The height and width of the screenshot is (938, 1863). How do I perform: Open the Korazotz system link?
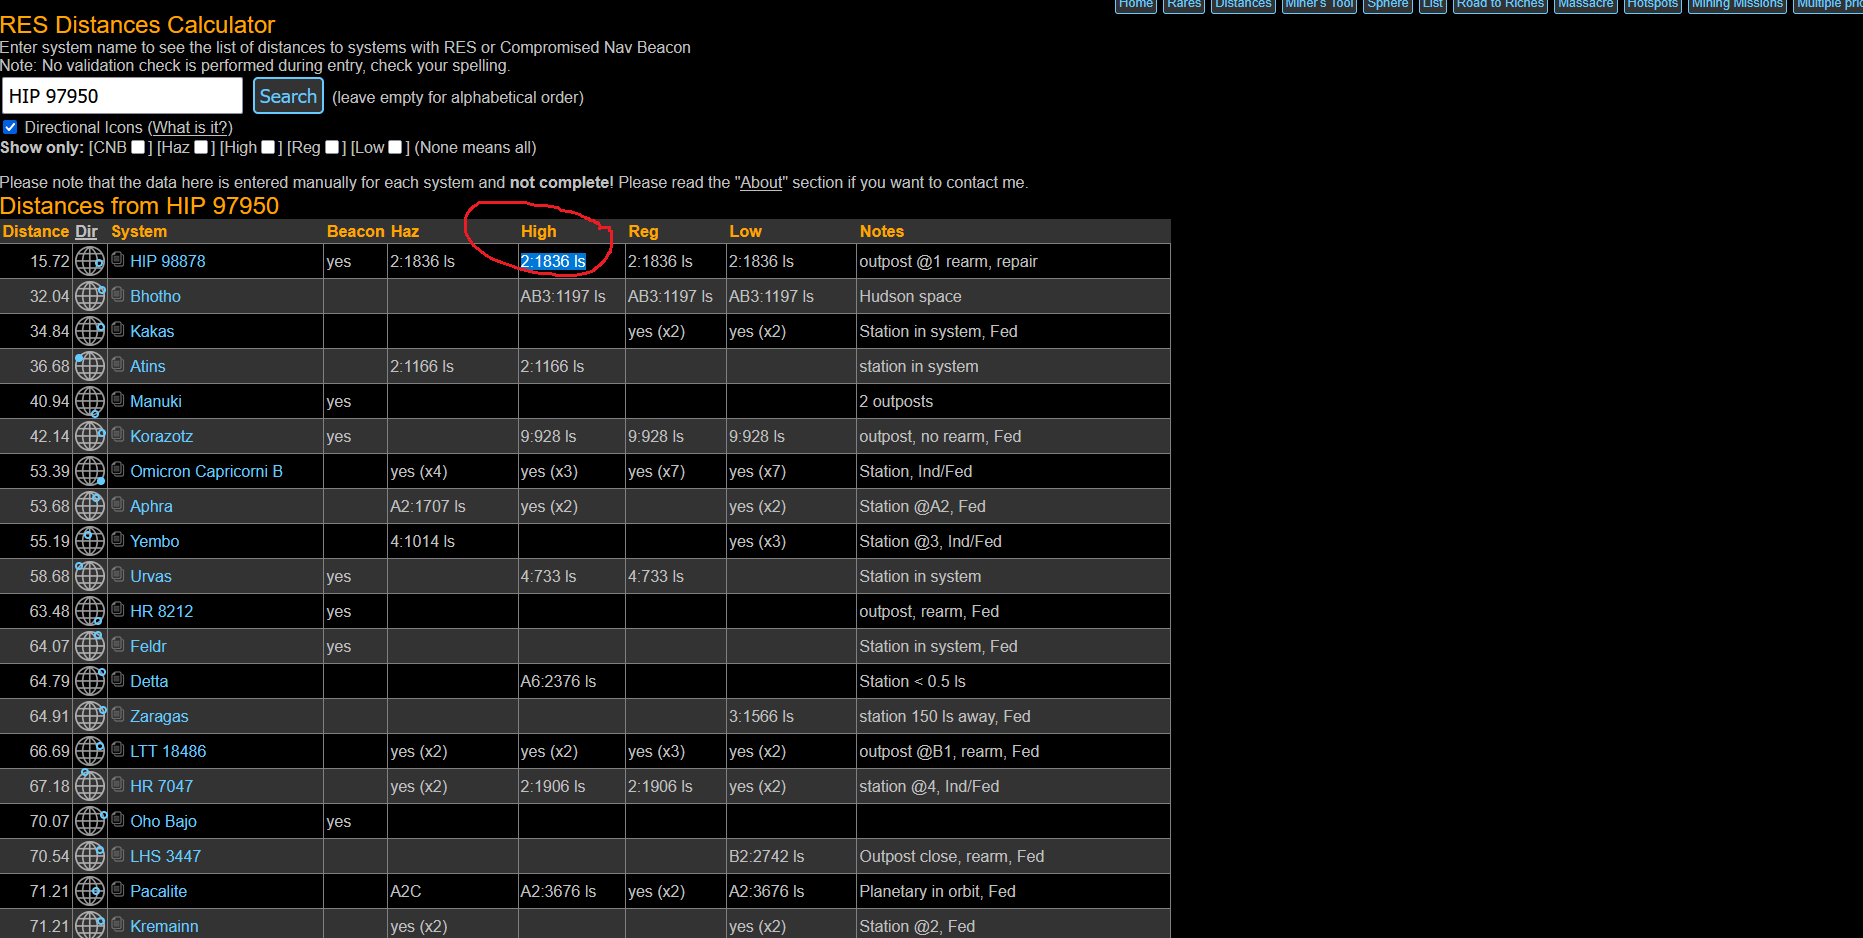tap(161, 436)
